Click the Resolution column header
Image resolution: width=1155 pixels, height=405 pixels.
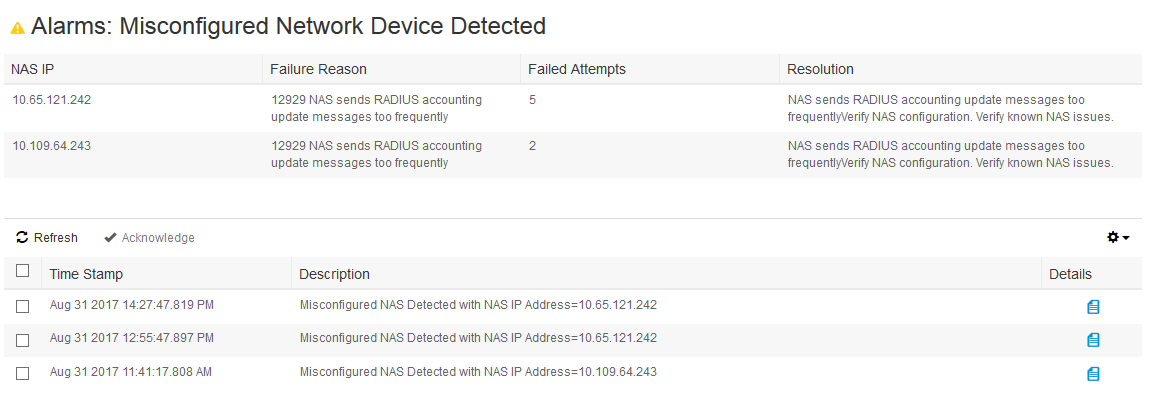[x=821, y=69]
